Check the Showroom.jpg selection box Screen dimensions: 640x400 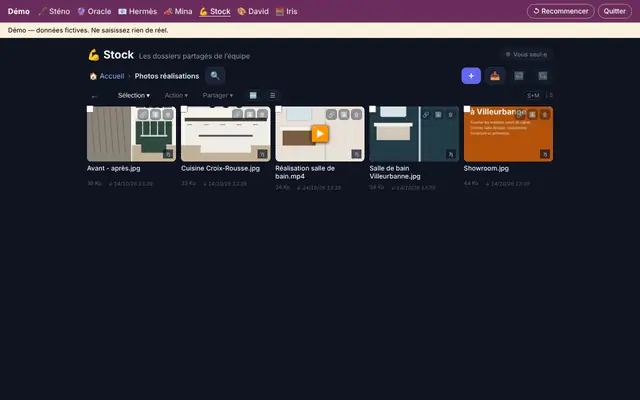point(467,109)
